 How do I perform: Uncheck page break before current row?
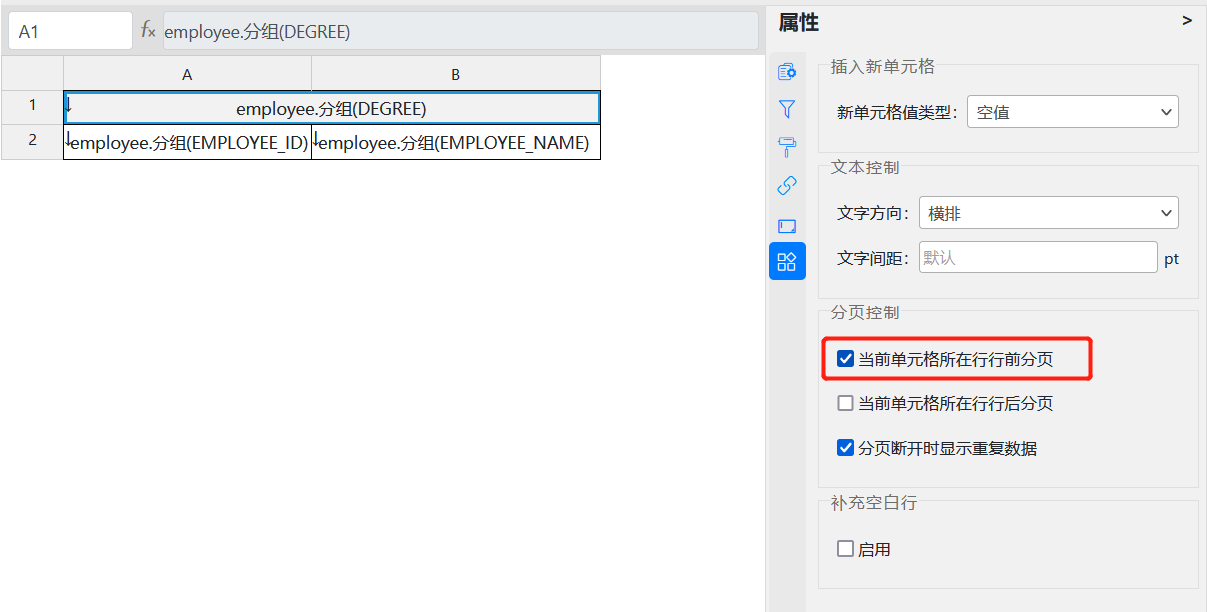pyautogui.click(x=846, y=359)
